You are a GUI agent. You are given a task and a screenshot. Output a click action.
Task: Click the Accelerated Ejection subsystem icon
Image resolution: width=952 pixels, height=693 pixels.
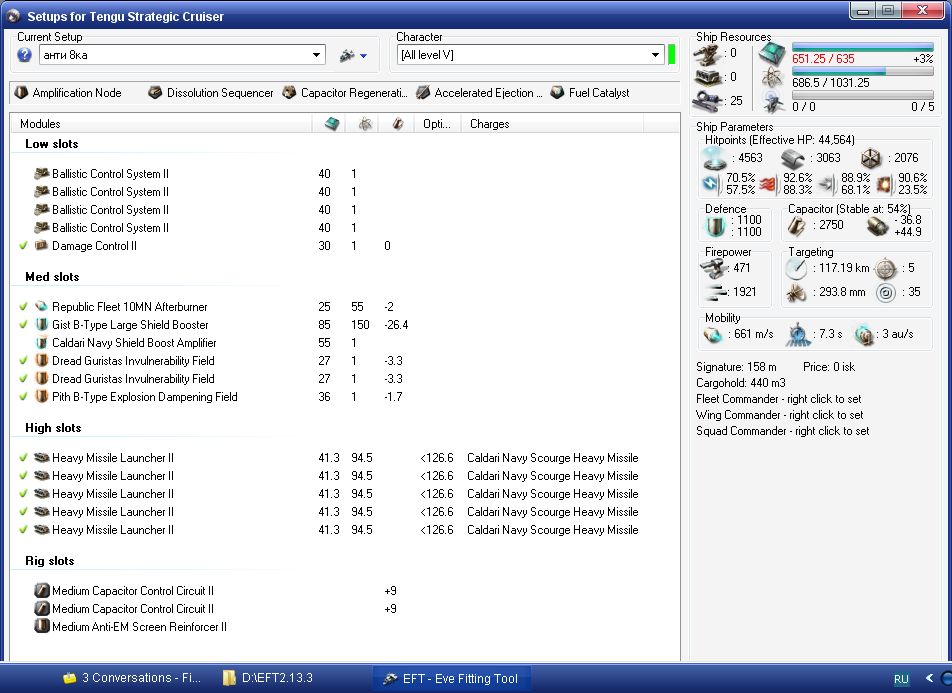423,92
